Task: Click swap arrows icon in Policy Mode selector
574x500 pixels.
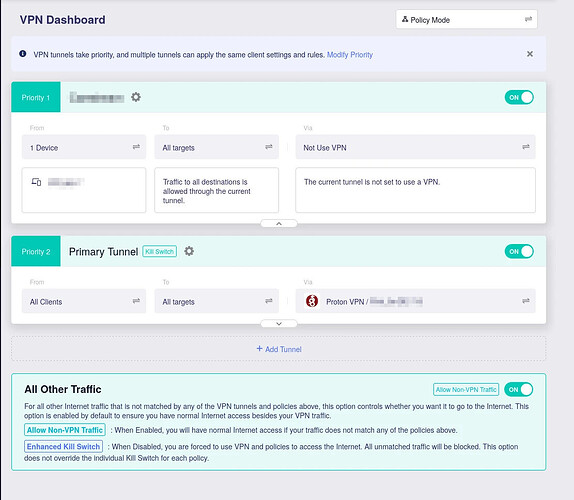Action: click(x=528, y=19)
